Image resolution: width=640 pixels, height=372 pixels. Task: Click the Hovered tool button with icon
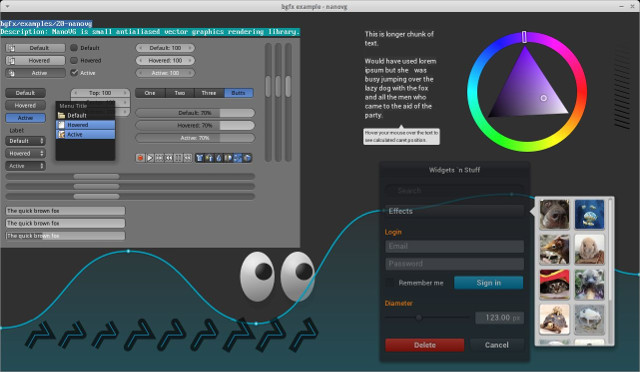click(x=36, y=60)
